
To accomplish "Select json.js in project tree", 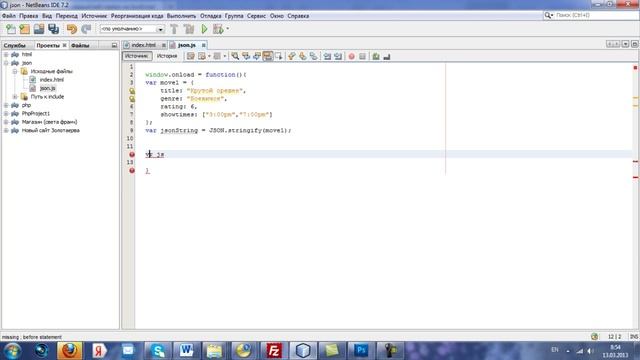I will [x=48, y=88].
